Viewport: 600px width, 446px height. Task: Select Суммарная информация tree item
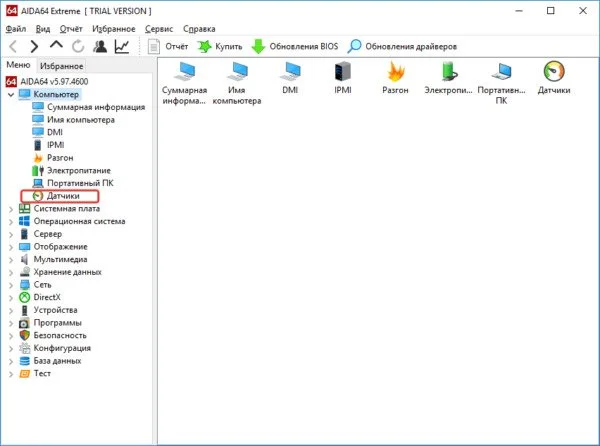click(96, 107)
